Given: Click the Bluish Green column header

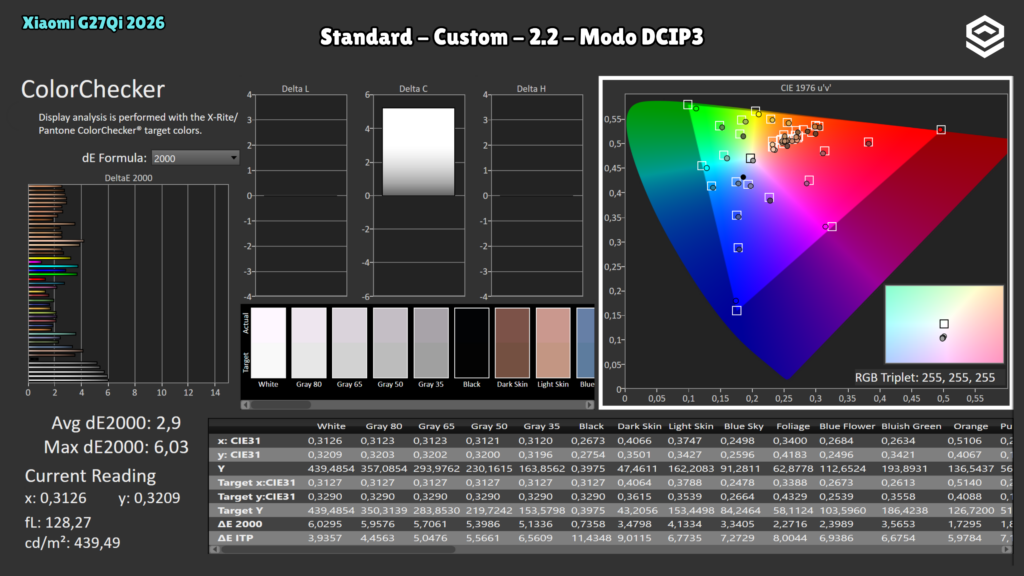Looking at the screenshot, I should (x=911, y=426).
